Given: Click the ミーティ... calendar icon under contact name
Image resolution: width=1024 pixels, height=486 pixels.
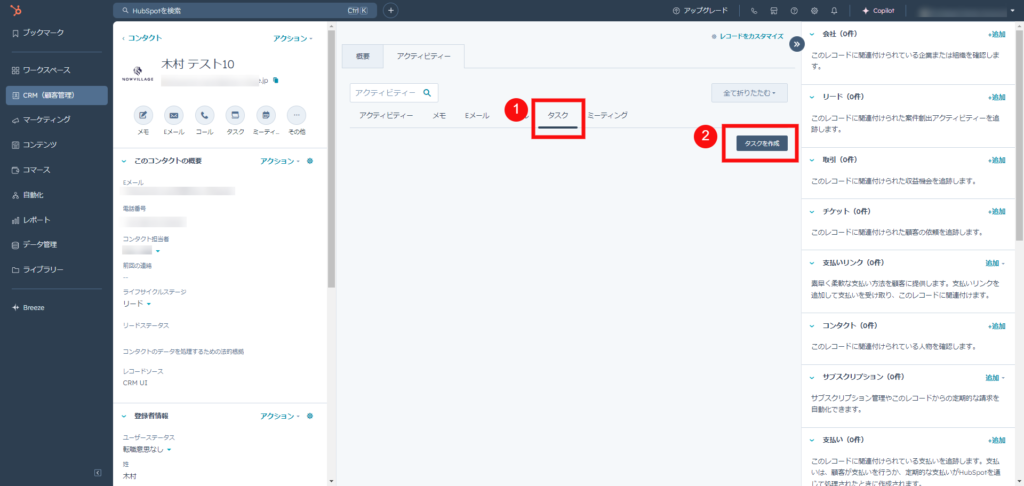Looking at the screenshot, I should click(x=266, y=115).
